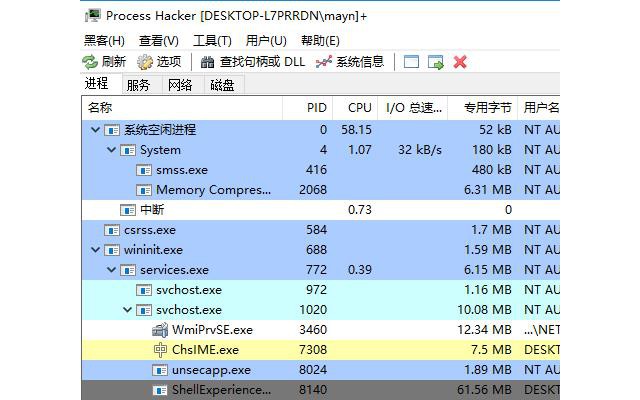Sort by the 用户名 column header

pos(539,108)
